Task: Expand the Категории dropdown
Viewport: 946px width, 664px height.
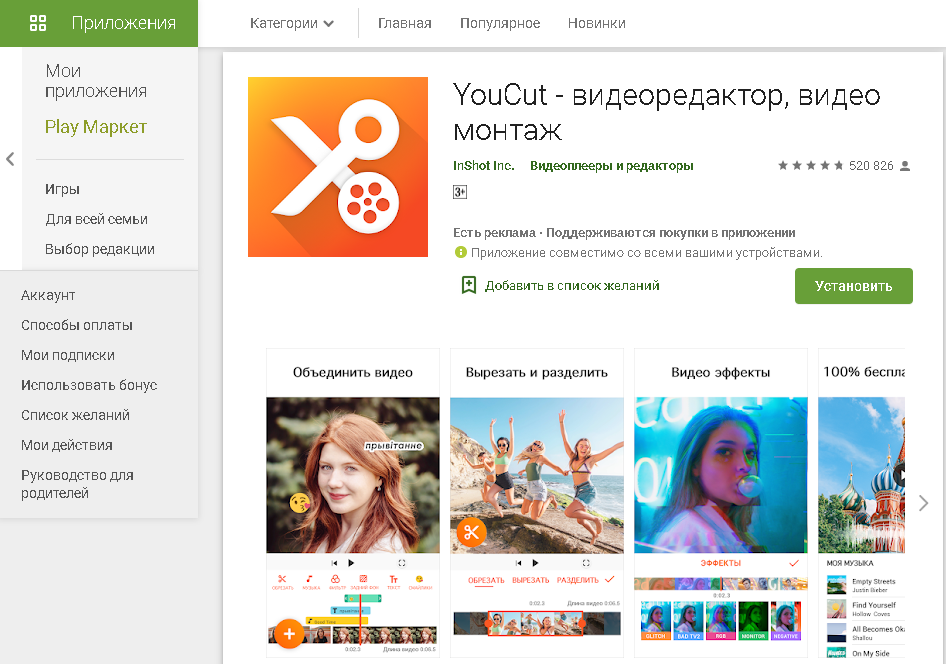Action: pos(292,24)
